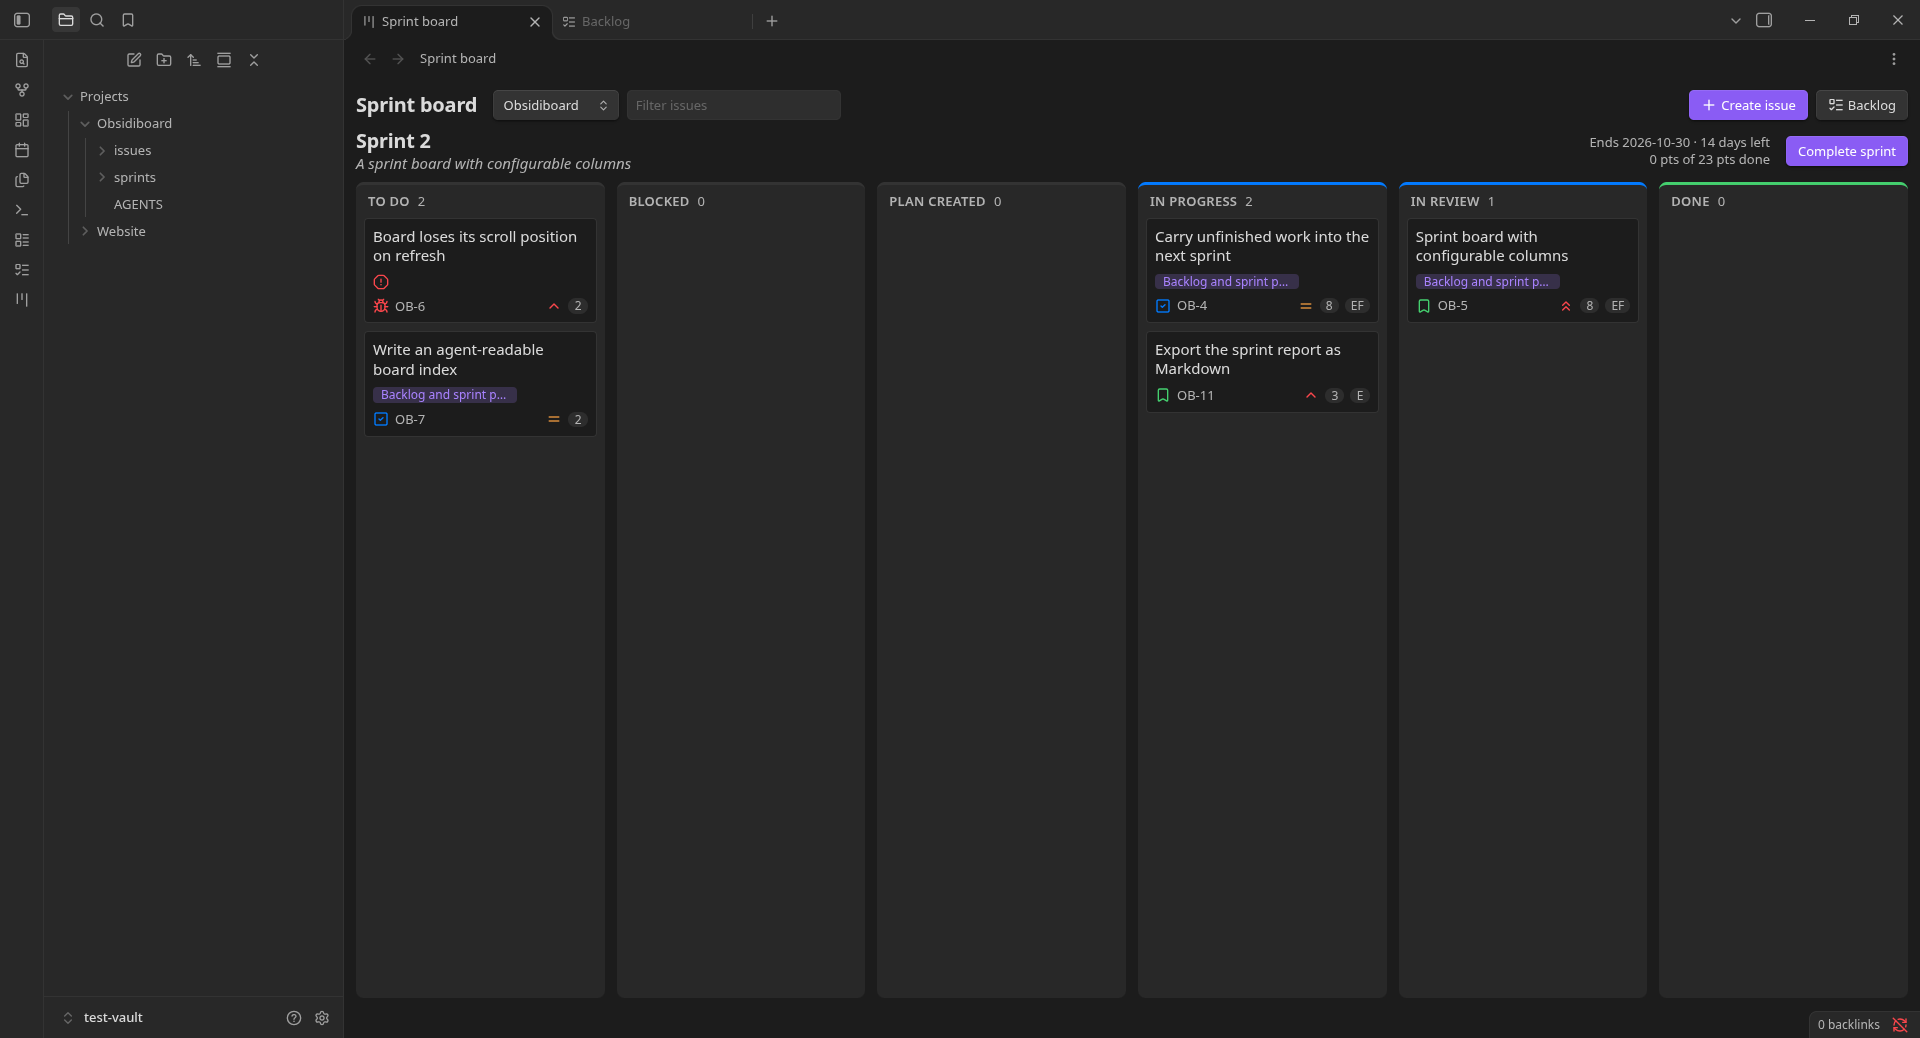Image resolution: width=1920 pixels, height=1038 pixels.
Task: Toggle the right sidebar
Action: click(x=1764, y=20)
